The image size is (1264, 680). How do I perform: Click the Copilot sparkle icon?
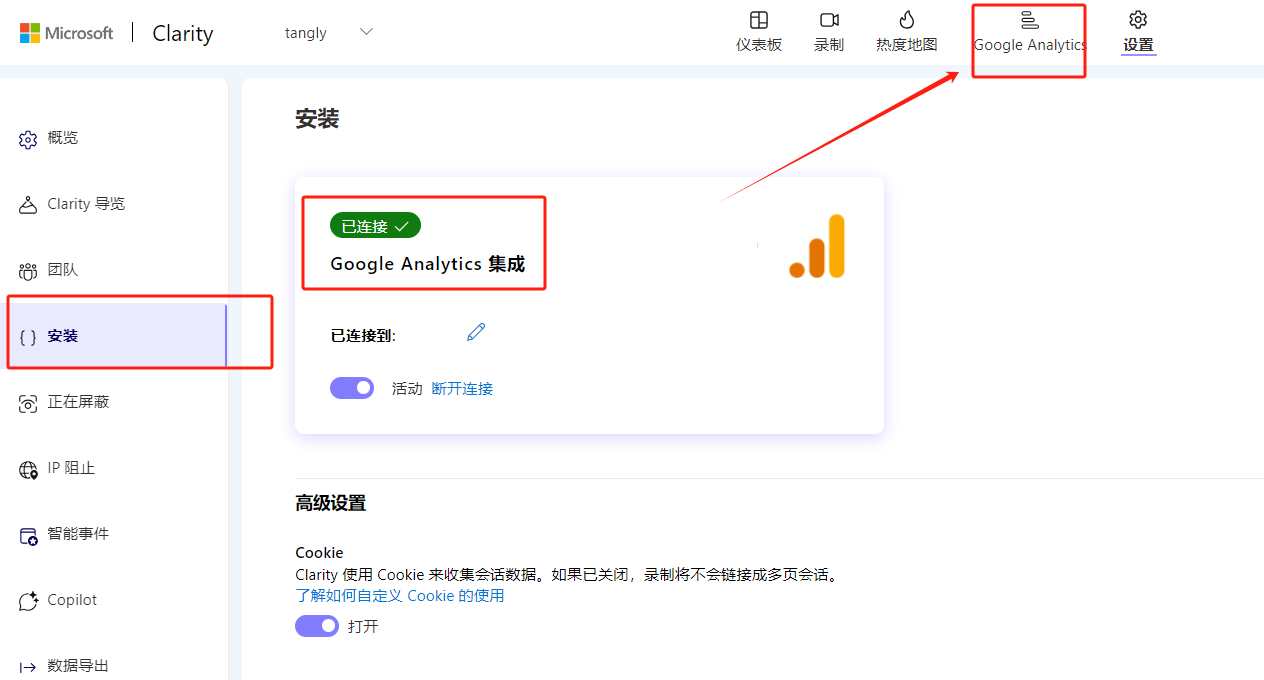coord(28,601)
